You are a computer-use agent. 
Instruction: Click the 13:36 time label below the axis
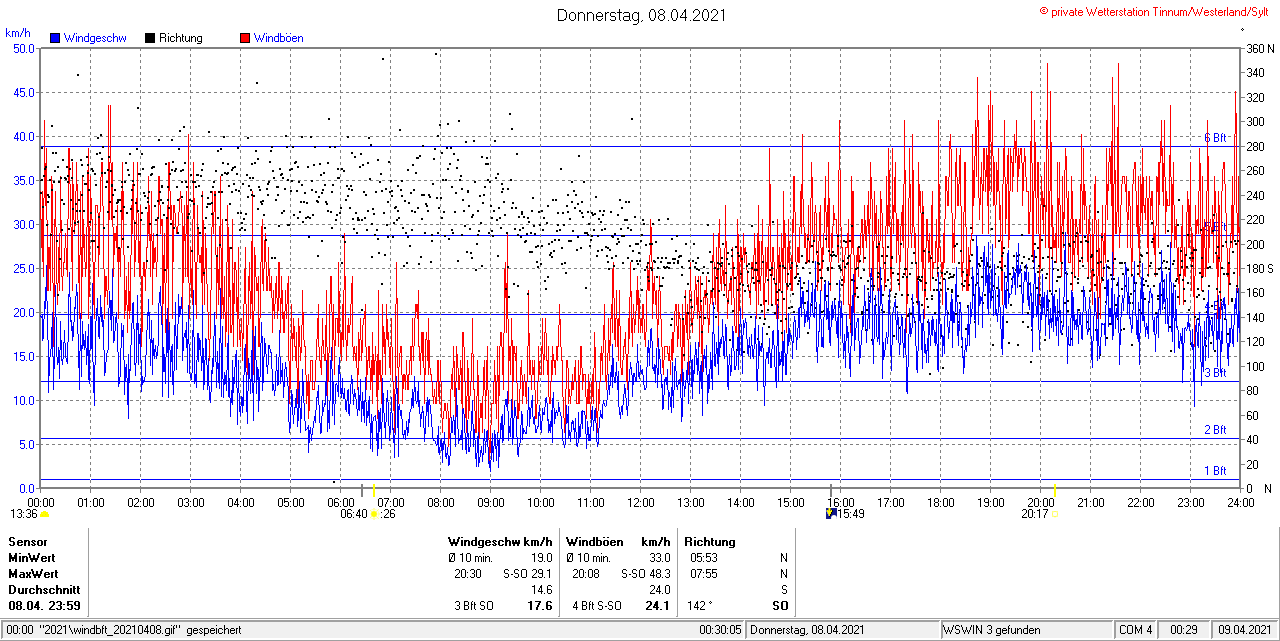(24, 514)
